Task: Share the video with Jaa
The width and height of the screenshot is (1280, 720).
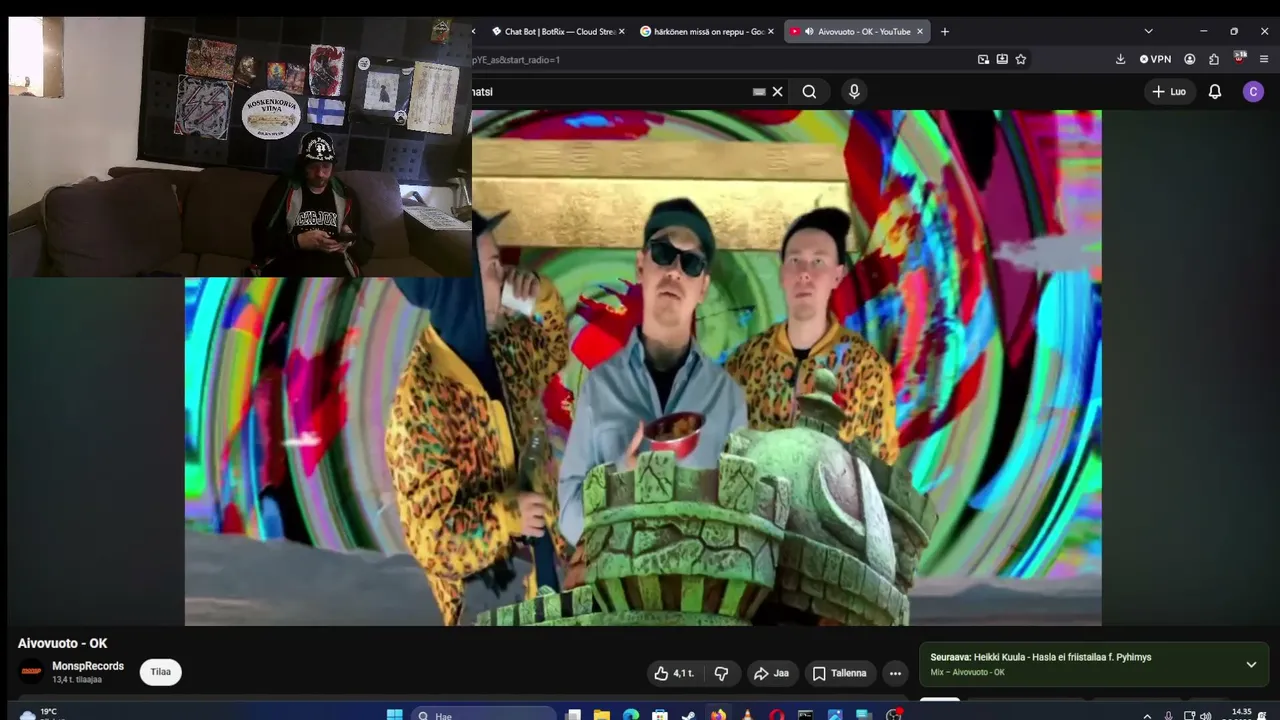Action: (771, 674)
